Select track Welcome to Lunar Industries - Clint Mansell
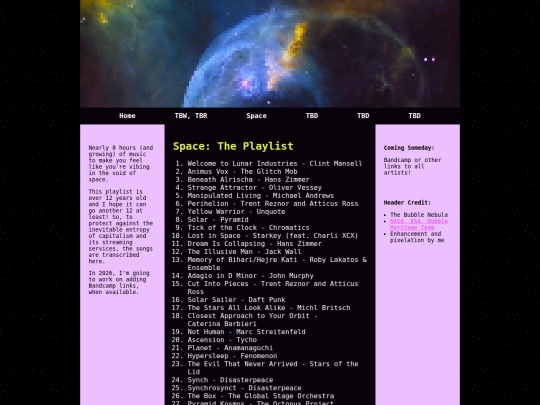Viewport: 540px width, 405px height. 274,164
